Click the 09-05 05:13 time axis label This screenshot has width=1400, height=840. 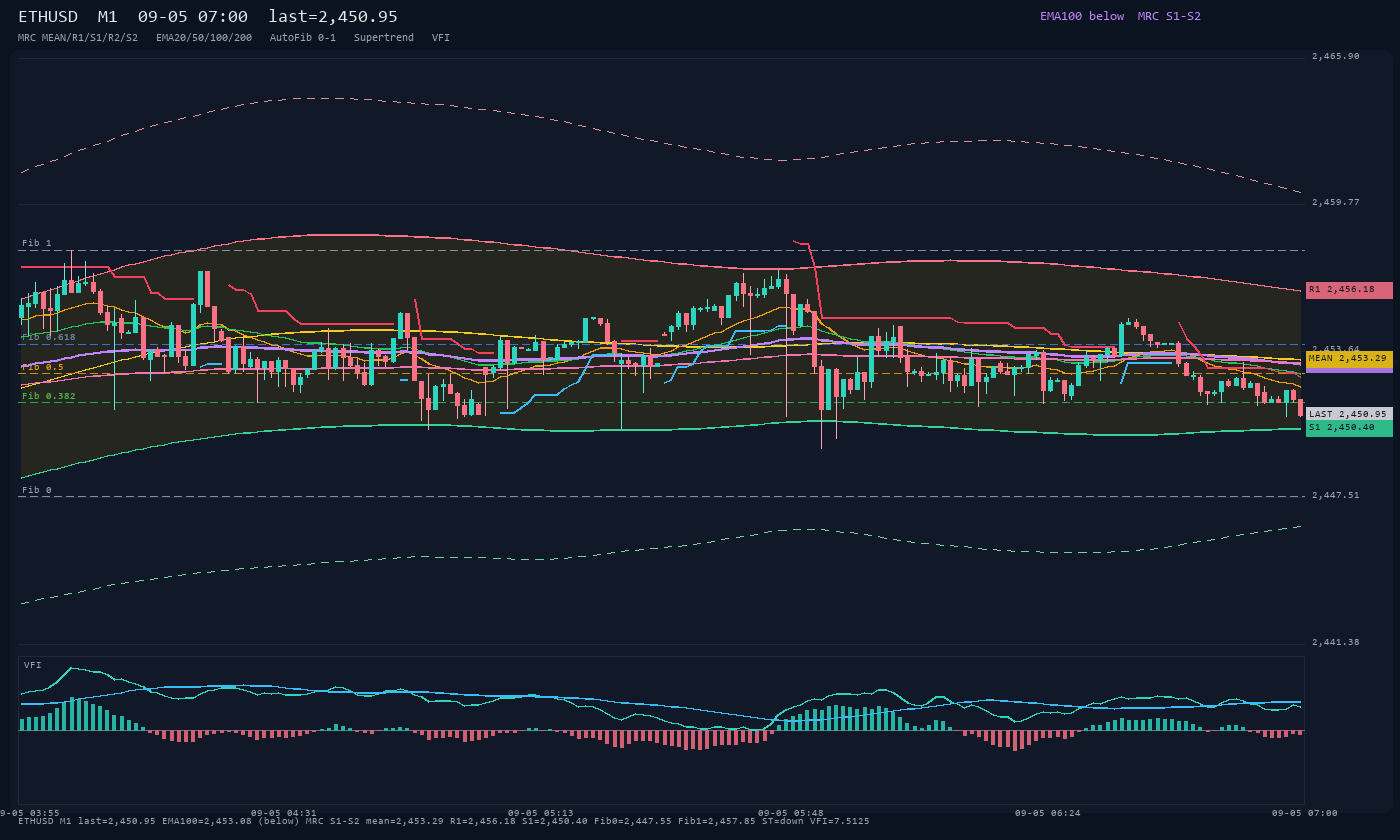point(541,813)
